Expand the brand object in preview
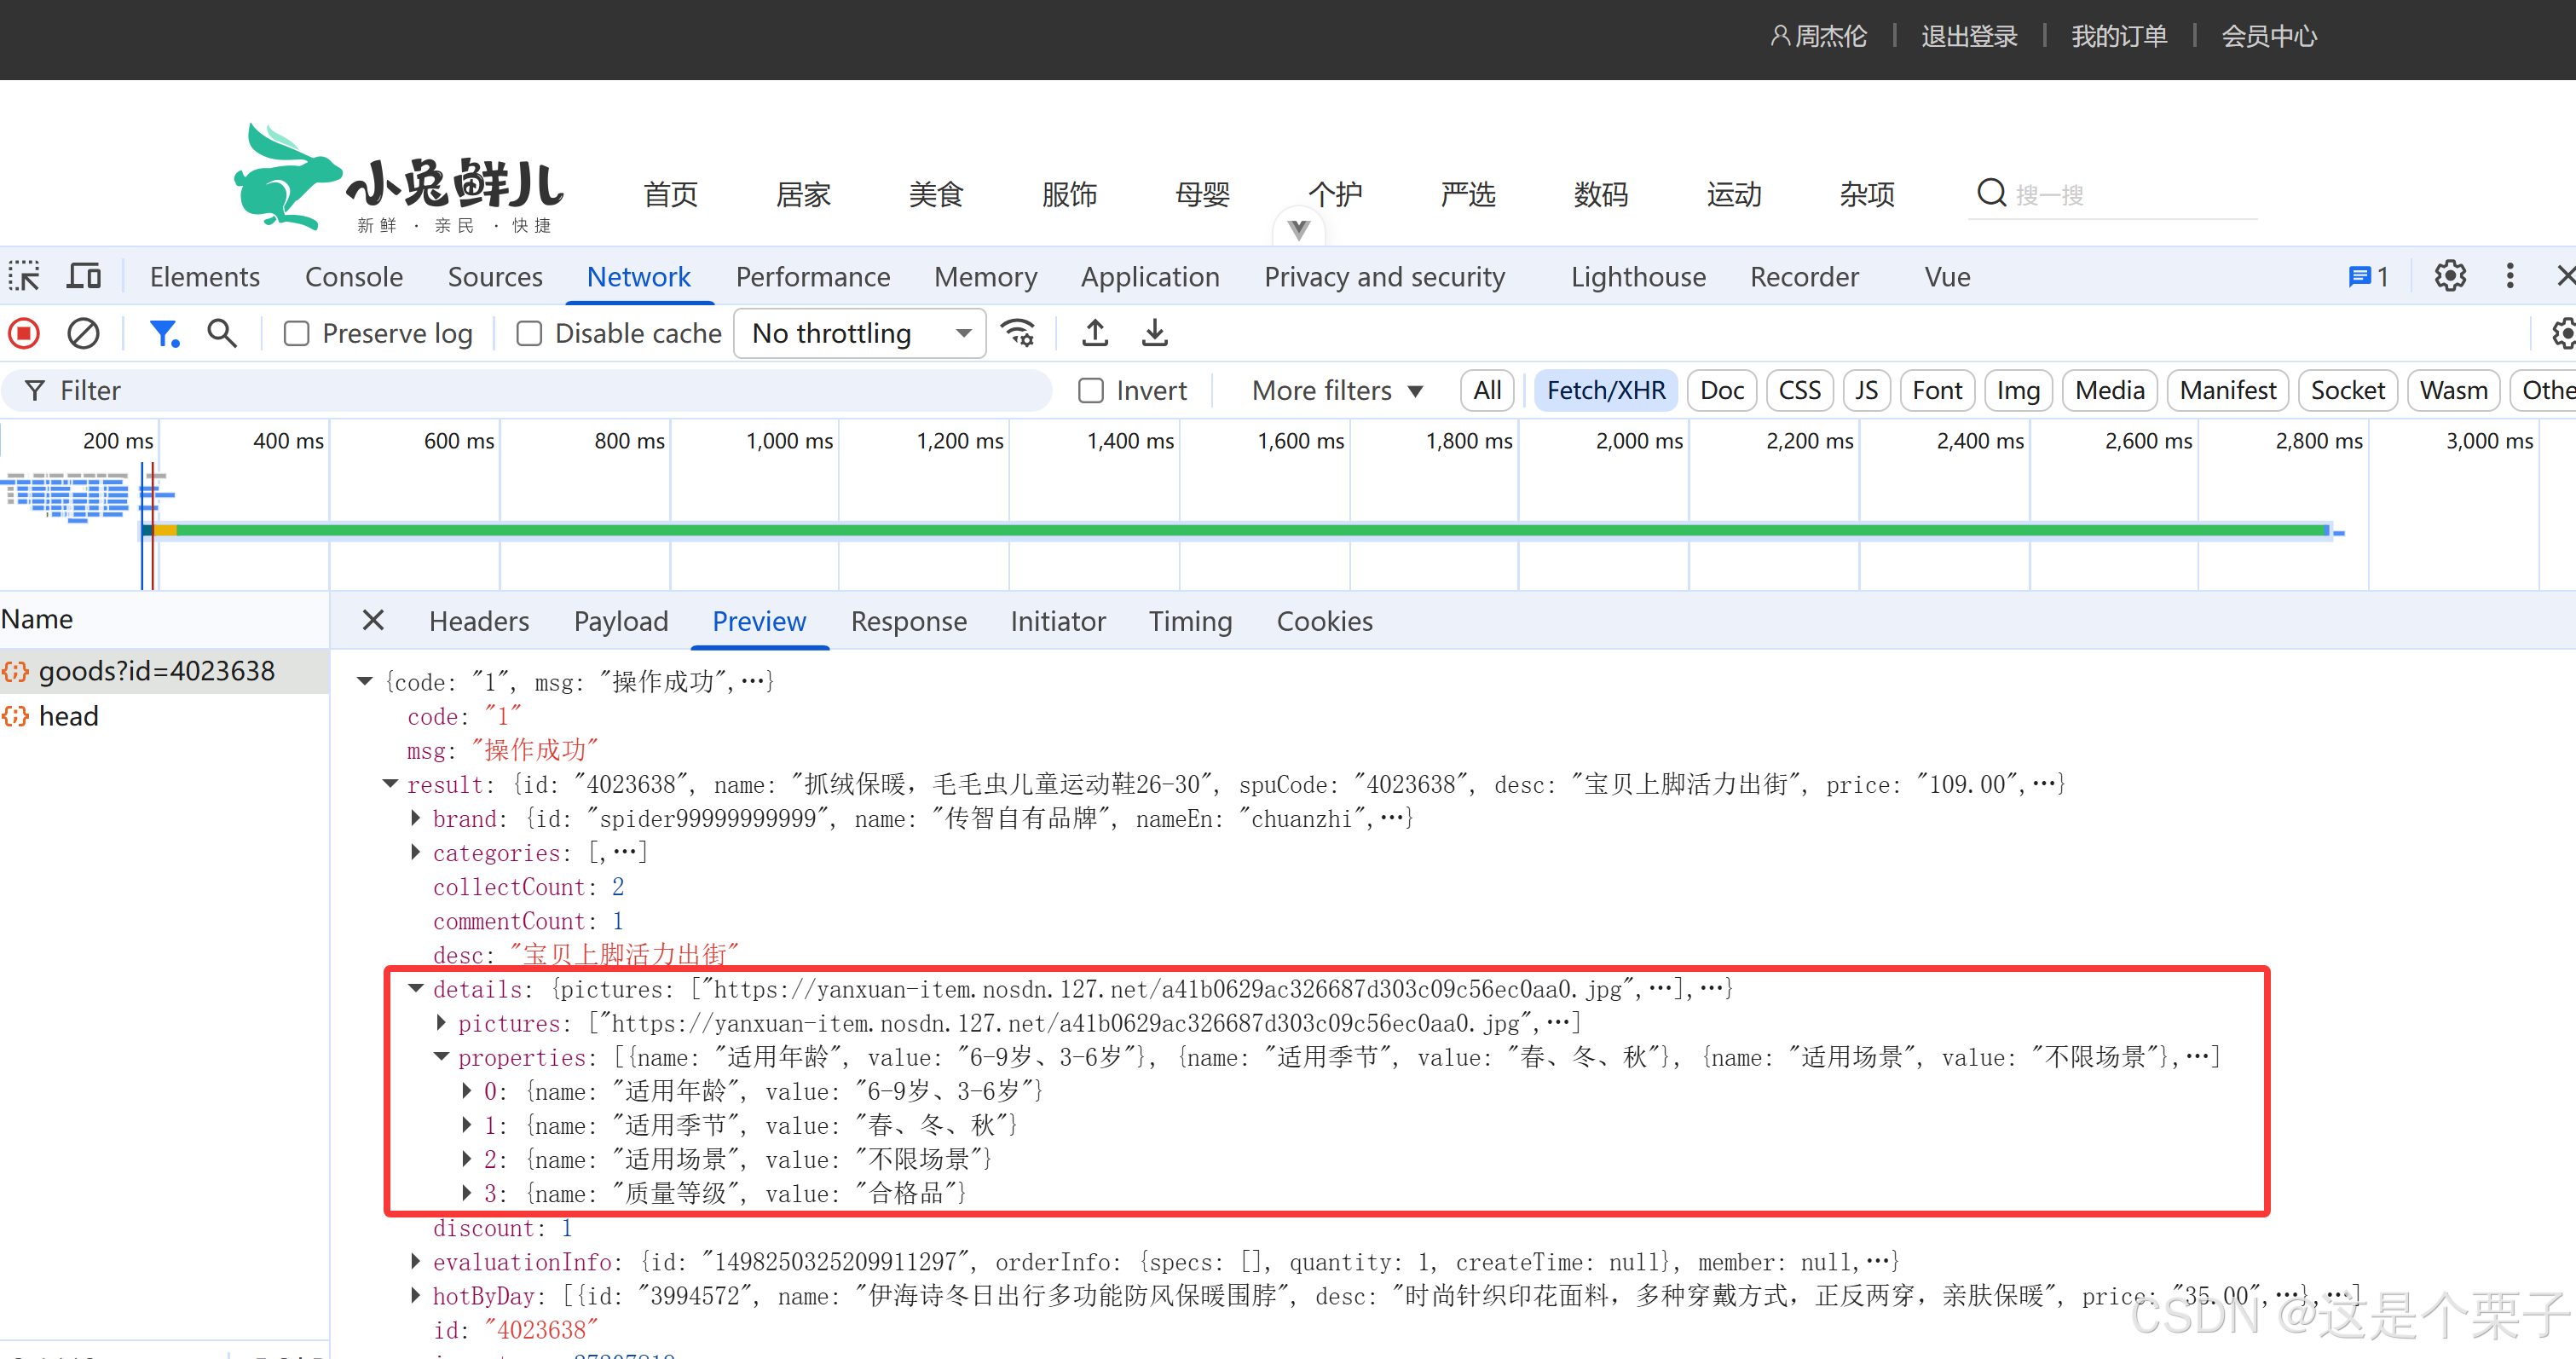This screenshot has width=2576, height=1359. tap(416, 818)
